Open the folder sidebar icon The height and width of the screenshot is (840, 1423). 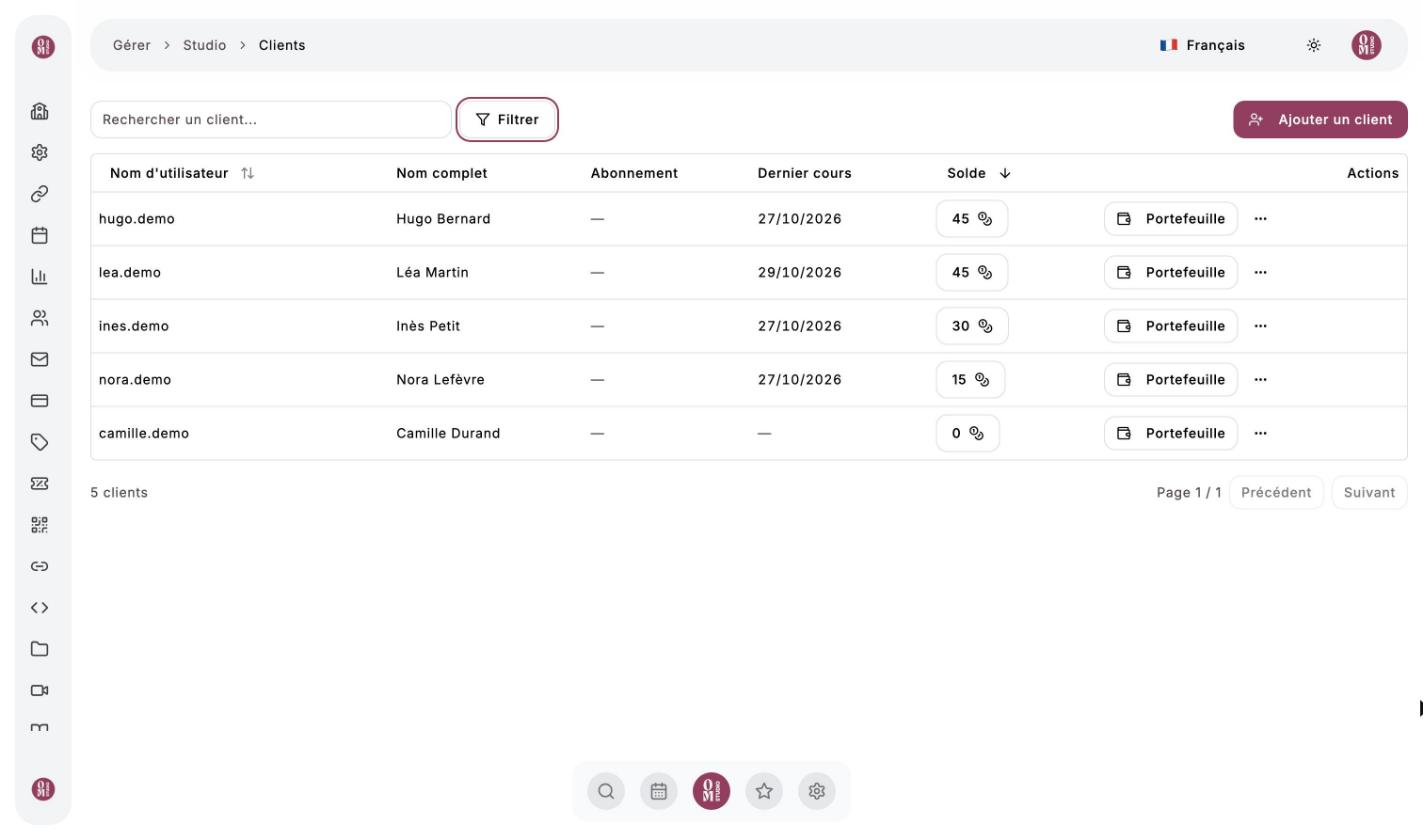(x=40, y=649)
